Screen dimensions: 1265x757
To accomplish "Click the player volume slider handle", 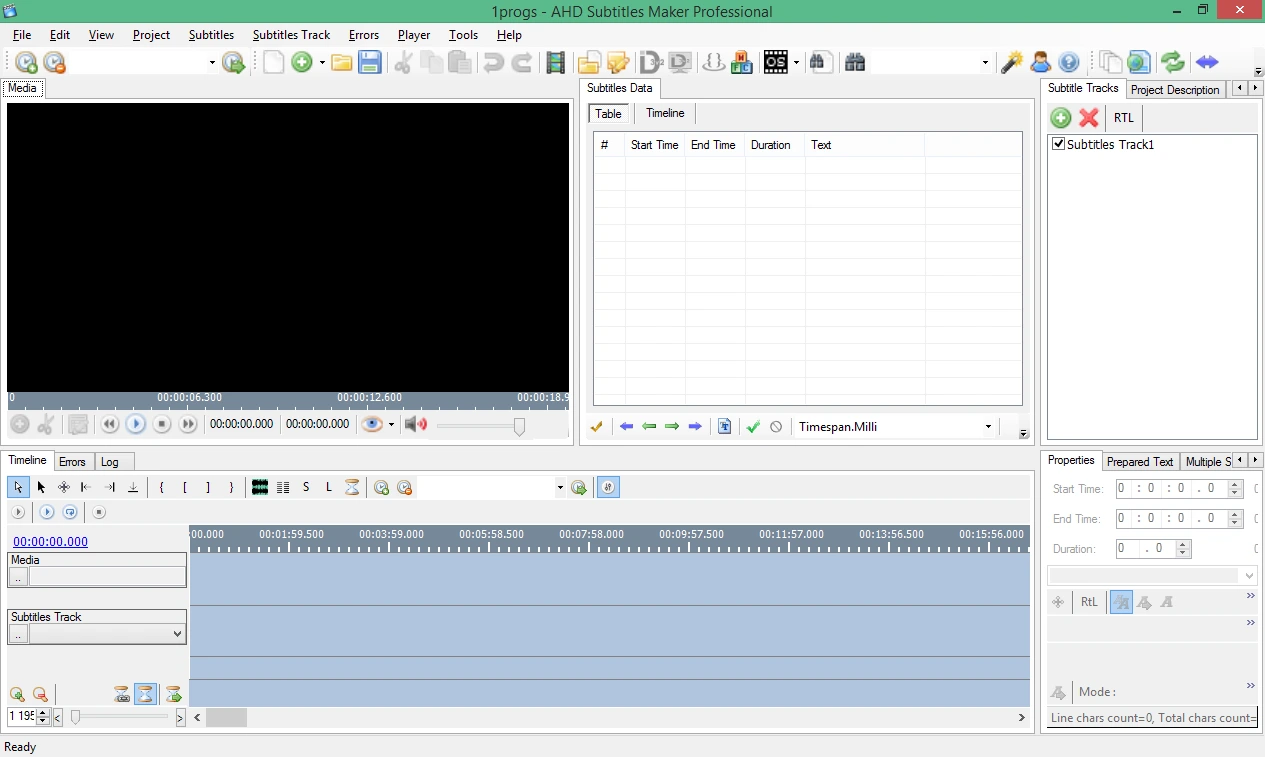I will (519, 426).
